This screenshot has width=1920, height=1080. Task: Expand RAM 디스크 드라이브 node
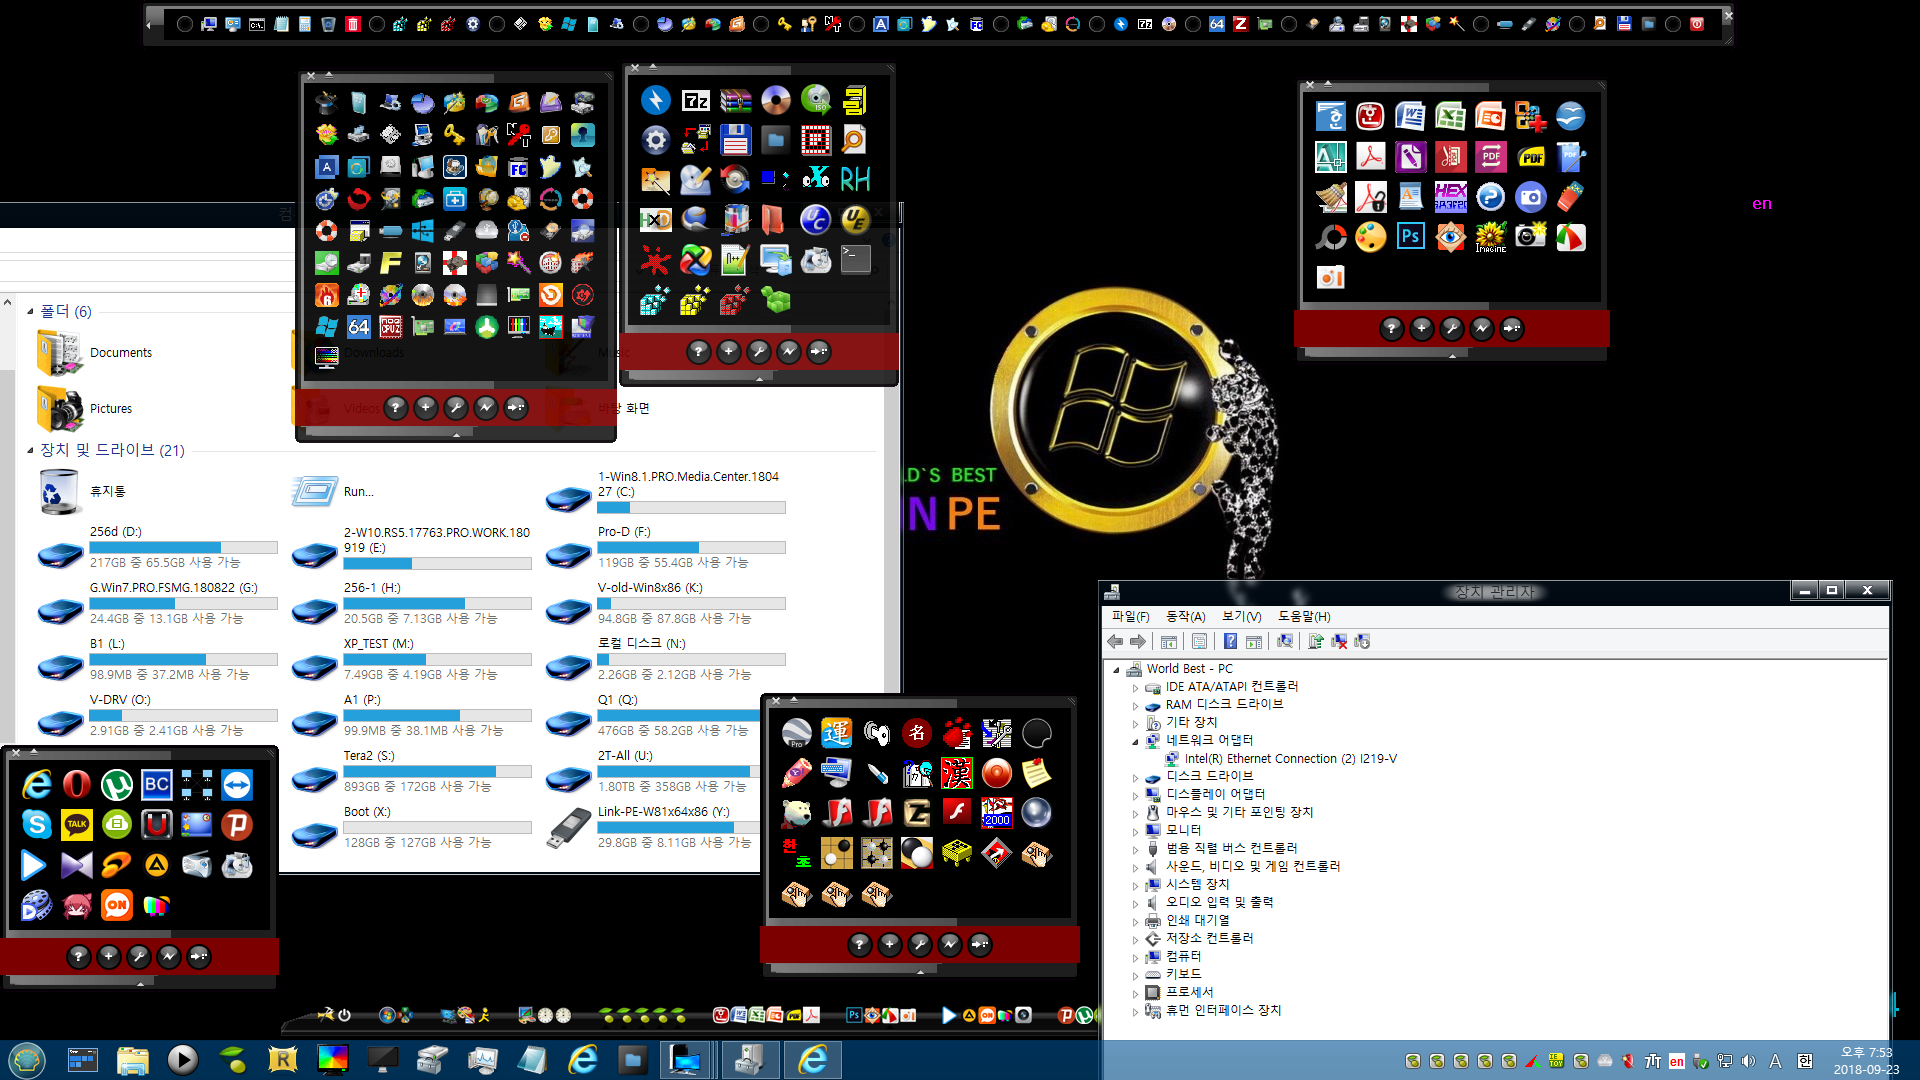click(x=1135, y=706)
